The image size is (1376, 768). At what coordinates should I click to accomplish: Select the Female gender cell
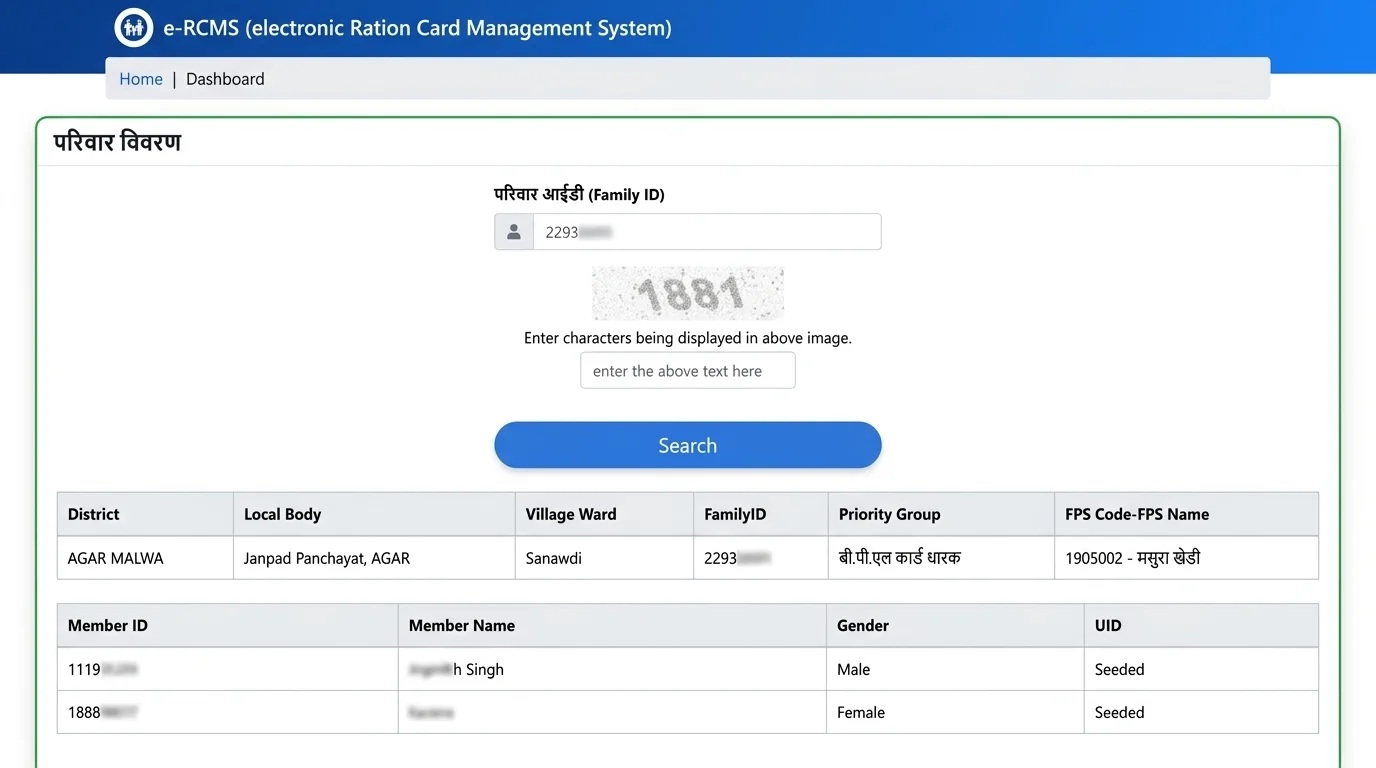point(955,712)
